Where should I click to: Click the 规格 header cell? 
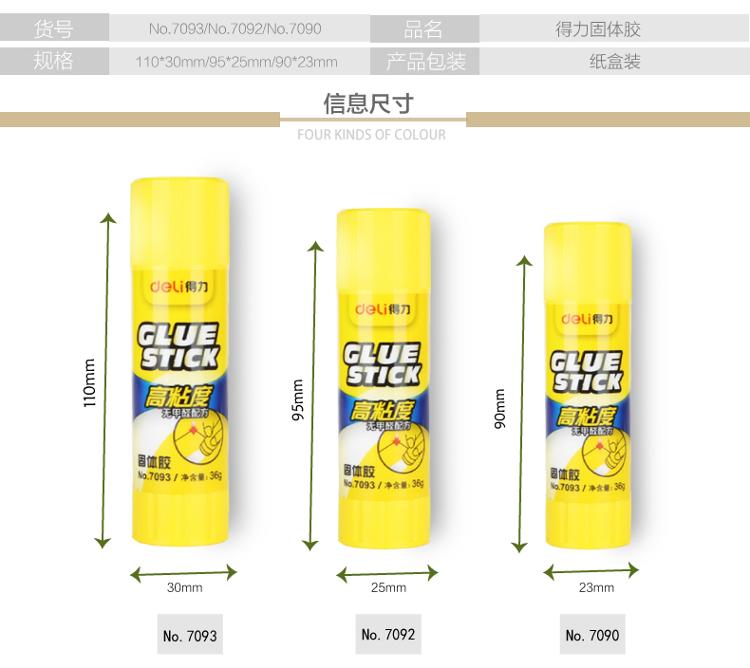[x=54, y=61]
